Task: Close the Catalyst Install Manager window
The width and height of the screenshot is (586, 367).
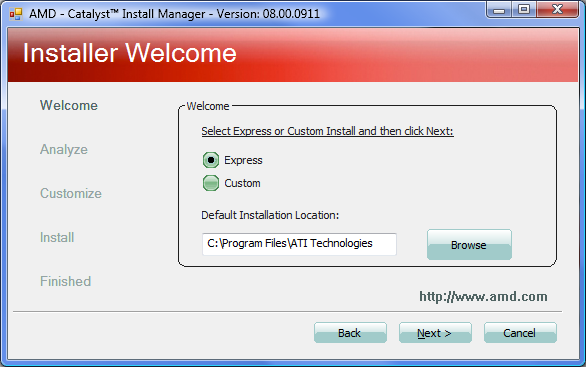Action: [x=557, y=9]
